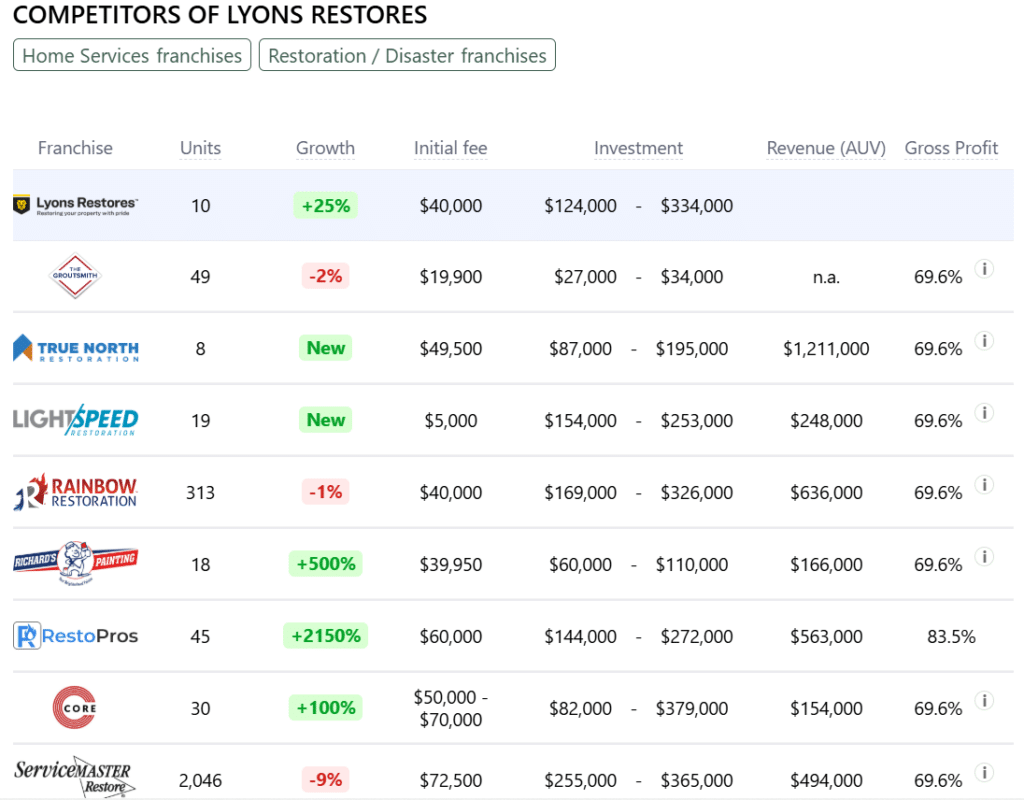
Task: Open the Lightspeed Restoration gross profit info icon
Action: [984, 413]
